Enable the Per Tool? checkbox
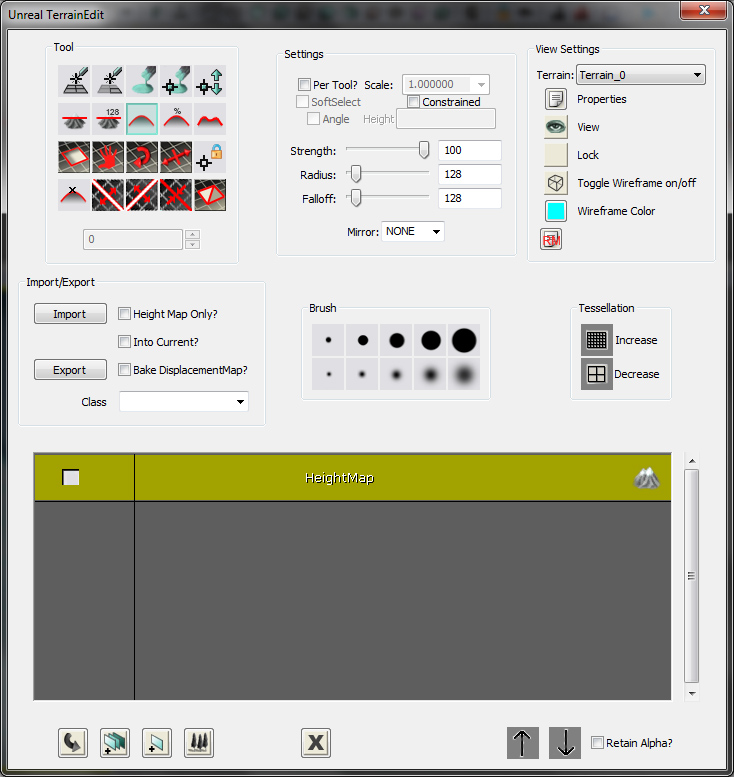The height and width of the screenshot is (777, 734). coord(304,85)
